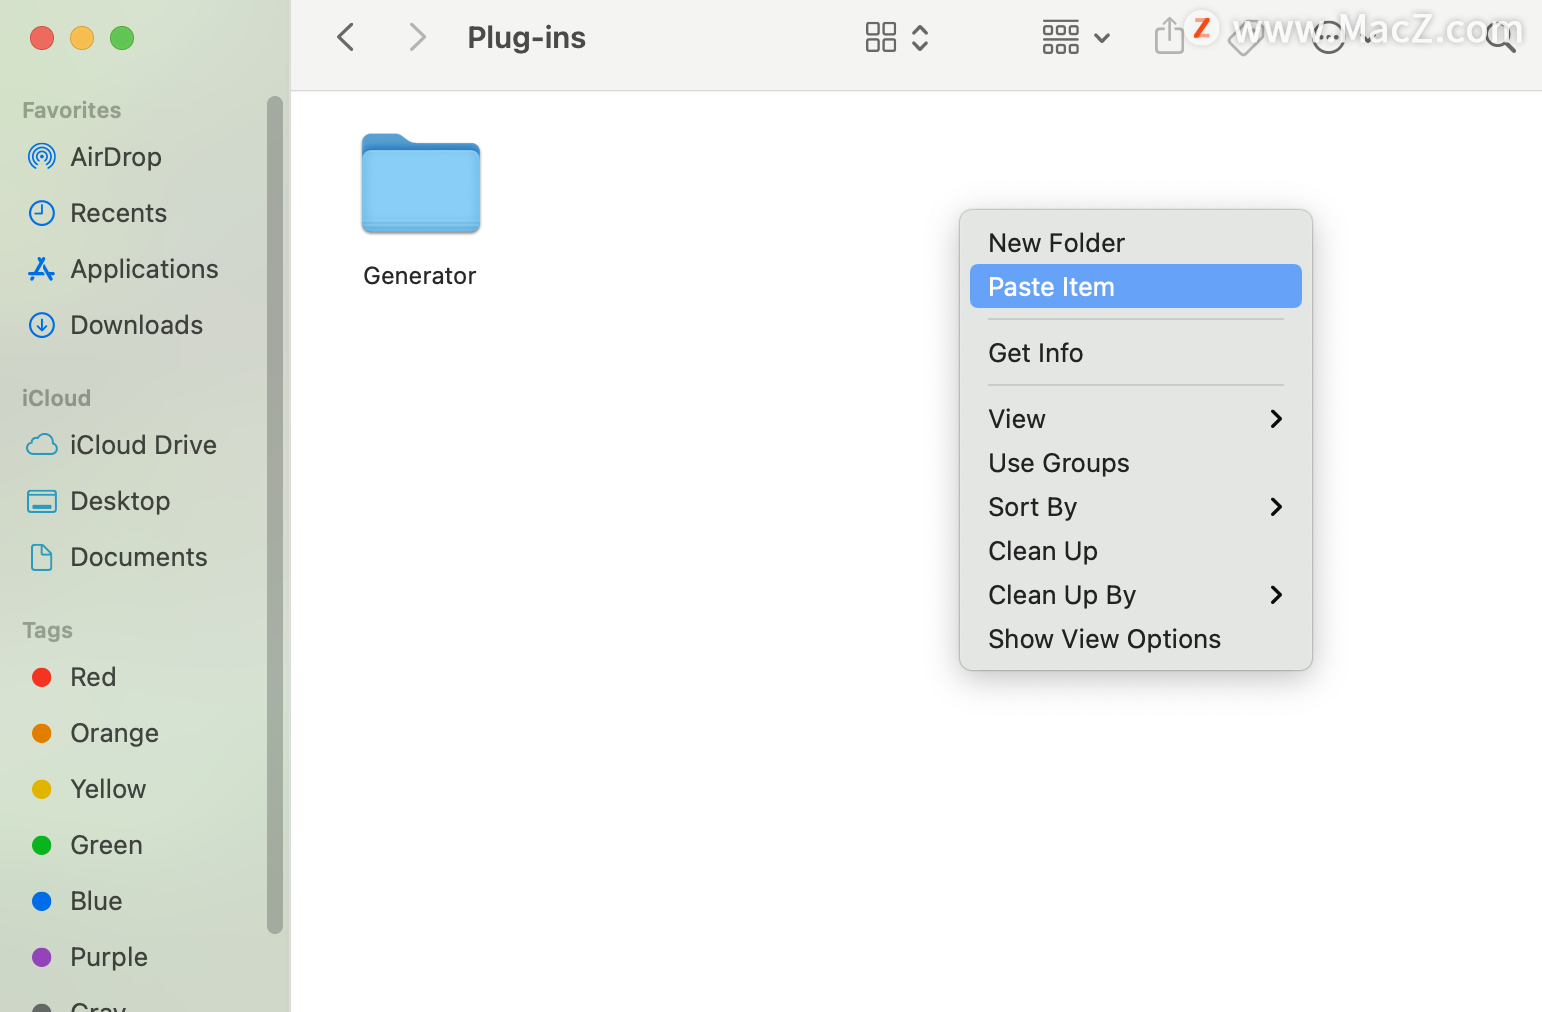Filter by the Green tag
Image resolution: width=1542 pixels, height=1012 pixels.
tap(106, 845)
